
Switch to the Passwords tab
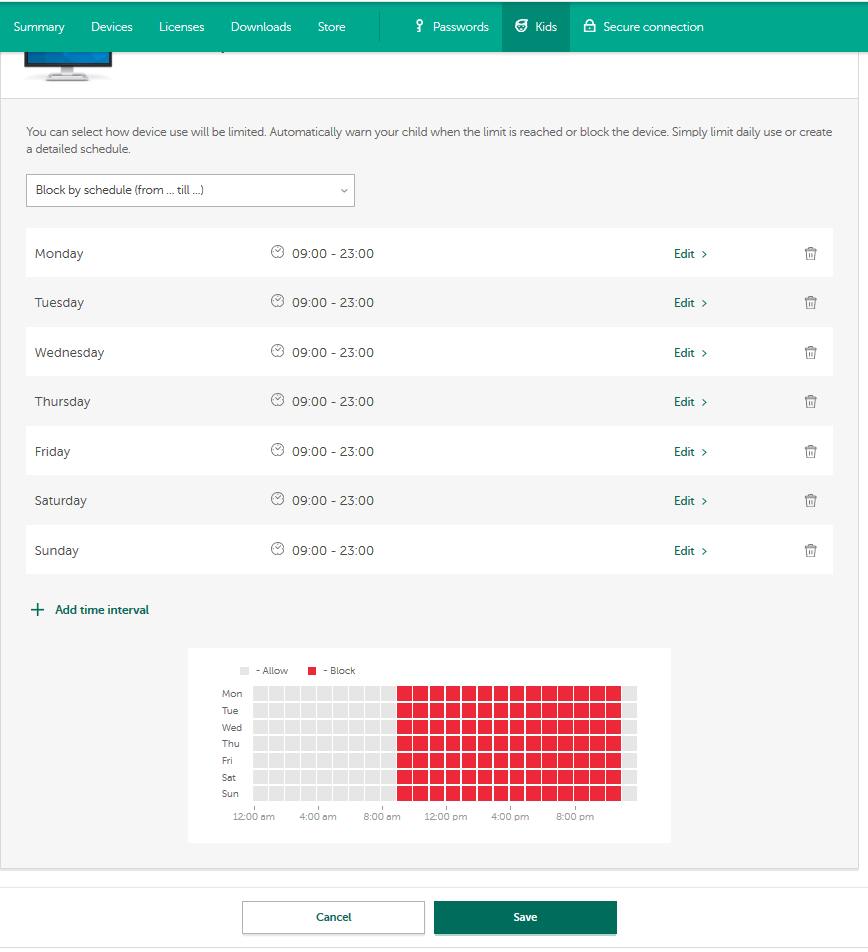click(x=451, y=27)
